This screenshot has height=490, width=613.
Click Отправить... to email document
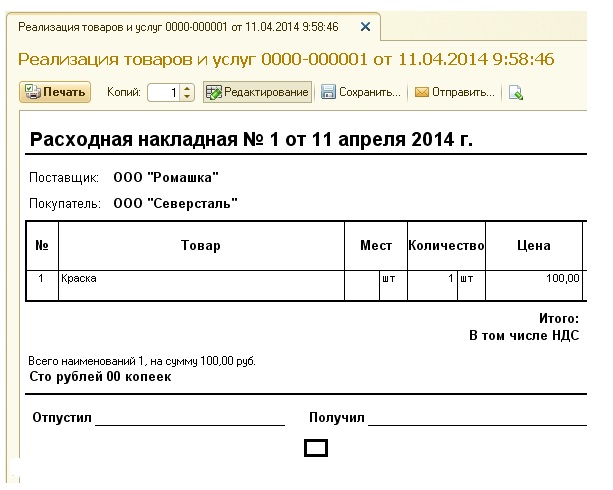click(x=455, y=92)
